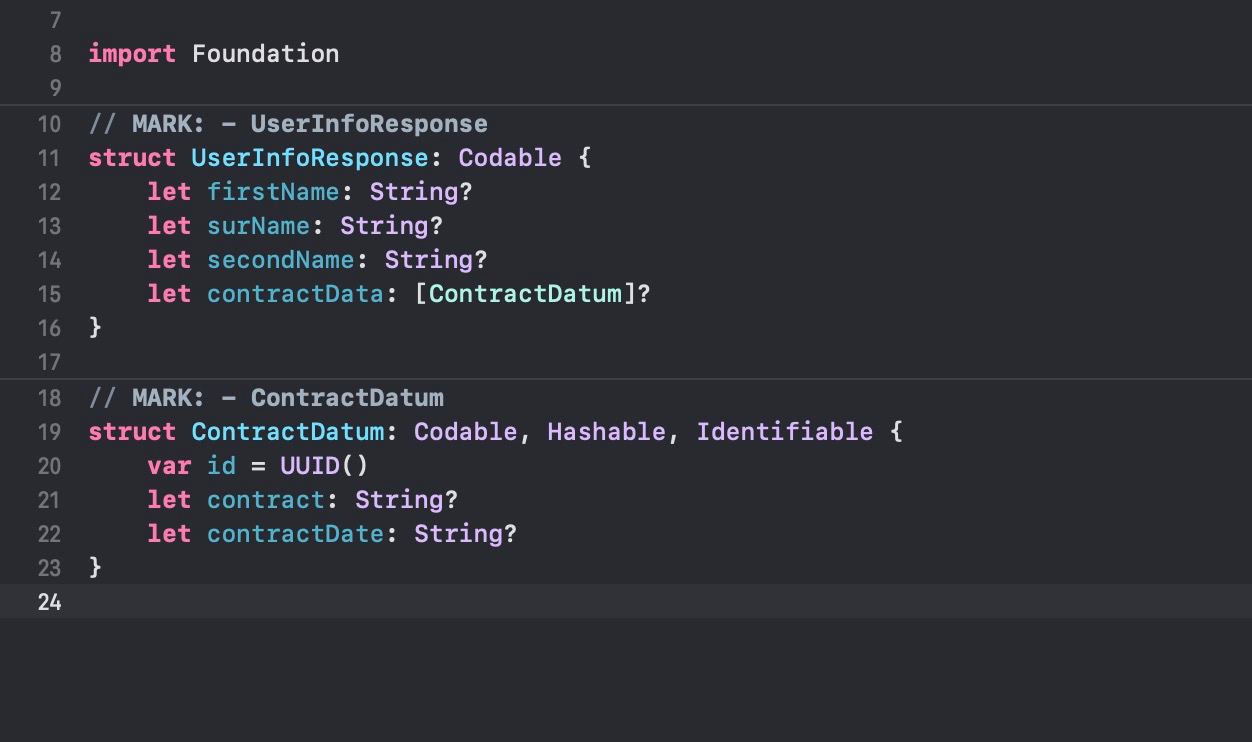The height and width of the screenshot is (742, 1252).
Task: Click the 'UUID()' initializer call
Action: 324,466
